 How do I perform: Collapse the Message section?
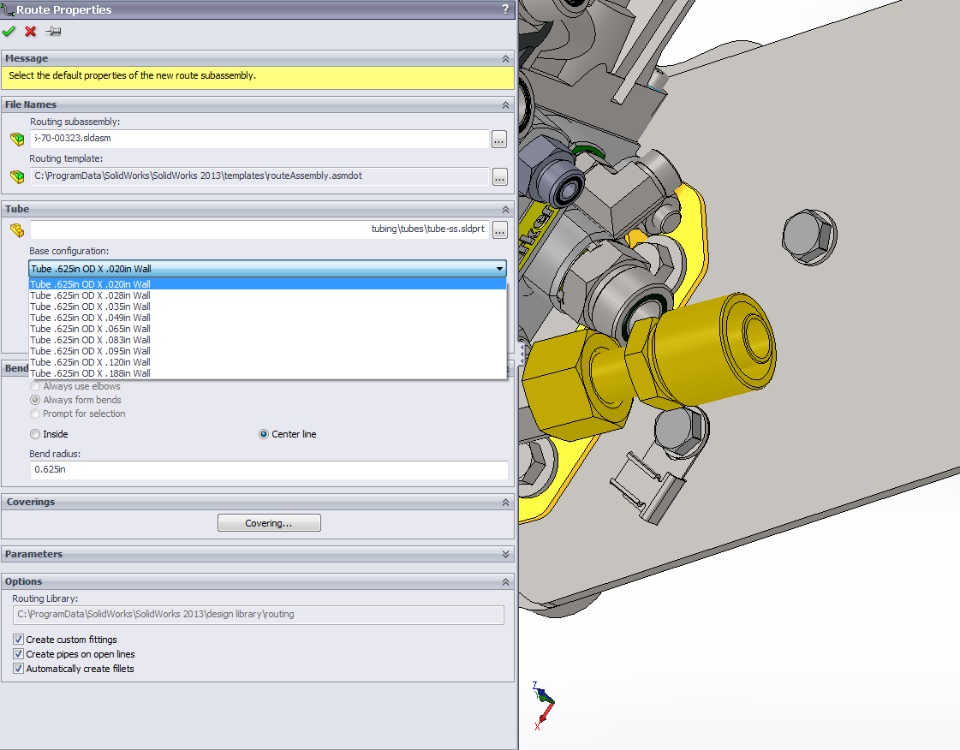coord(506,59)
